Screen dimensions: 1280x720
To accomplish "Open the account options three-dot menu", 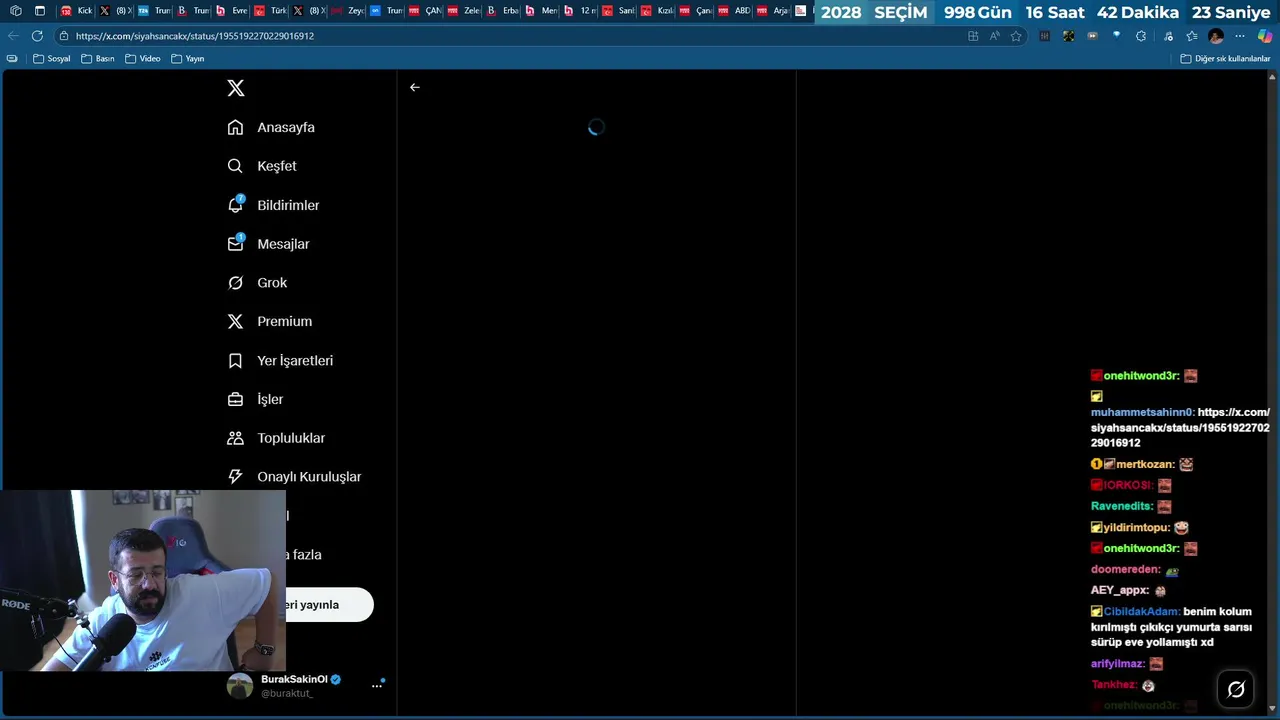I will pos(377,685).
